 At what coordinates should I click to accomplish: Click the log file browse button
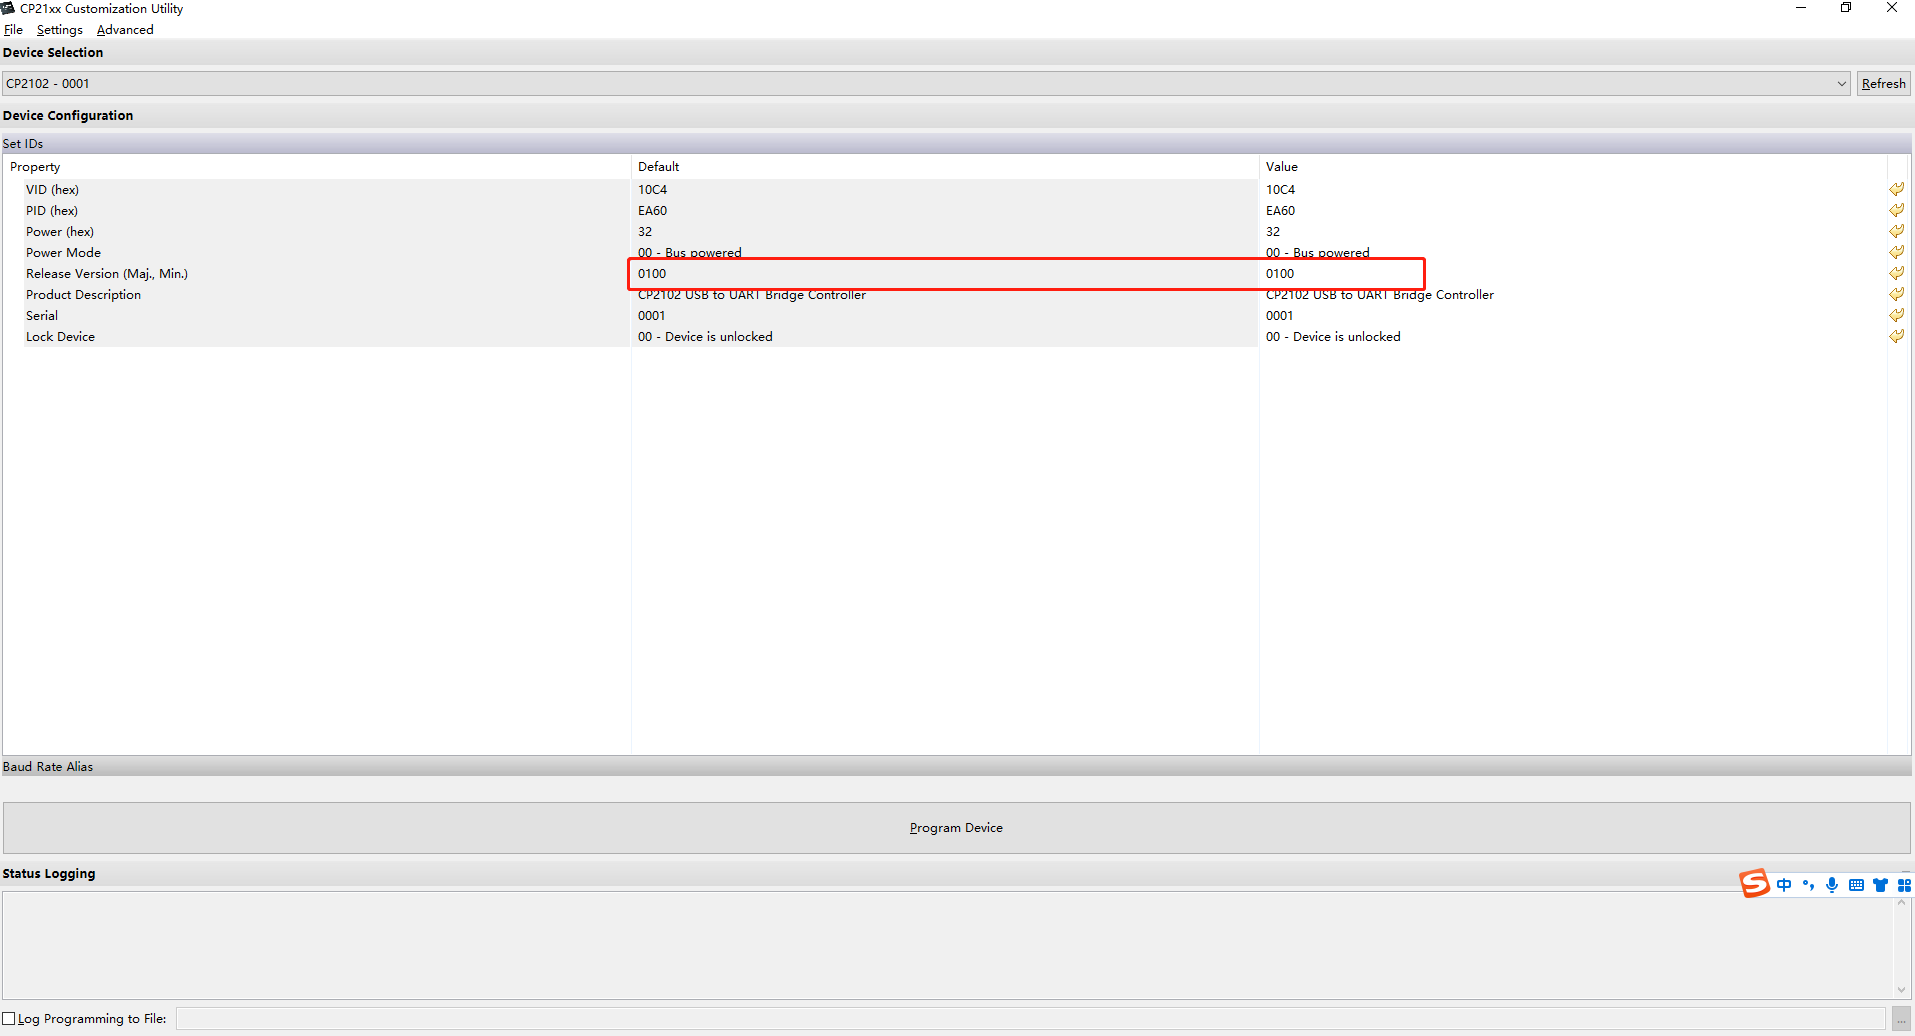tap(1902, 1019)
